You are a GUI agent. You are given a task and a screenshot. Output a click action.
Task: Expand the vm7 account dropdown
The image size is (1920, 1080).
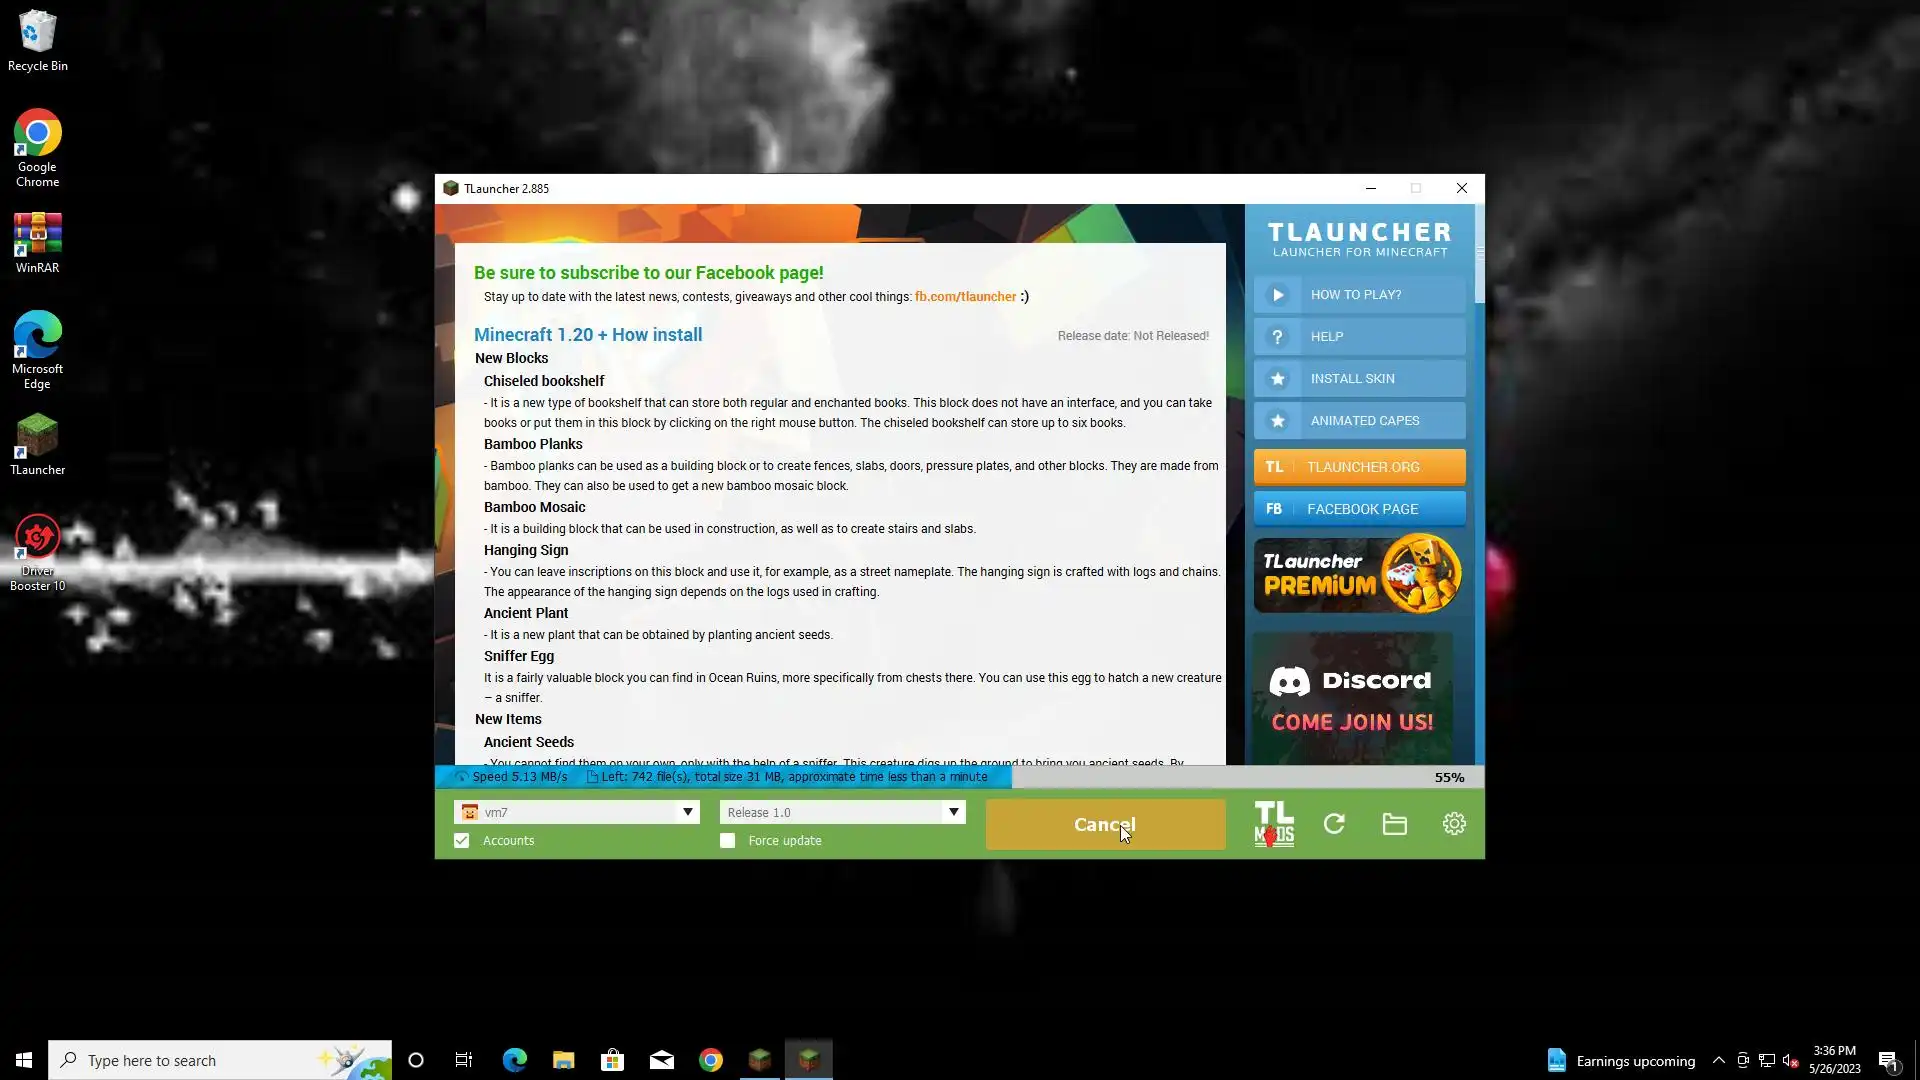coord(688,812)
